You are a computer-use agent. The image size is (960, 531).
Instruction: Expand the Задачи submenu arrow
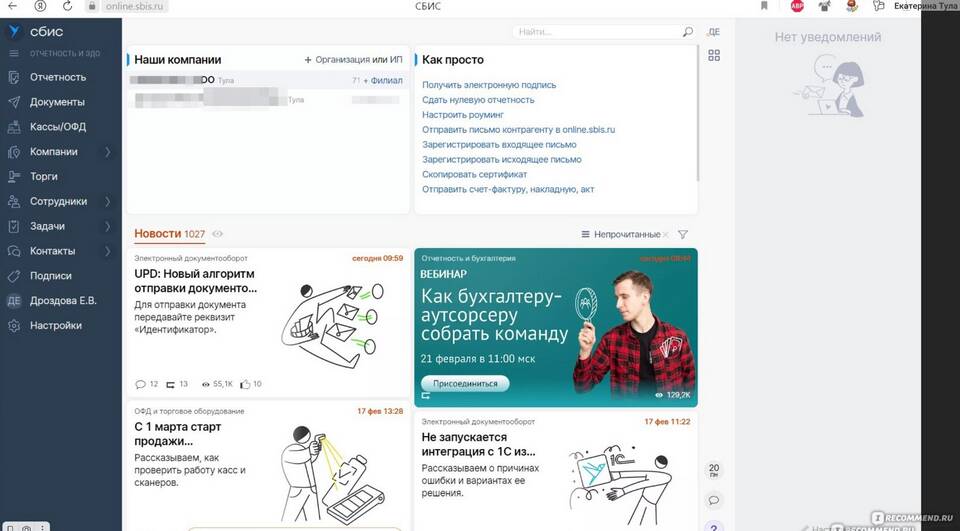click(x=108, y=226)
